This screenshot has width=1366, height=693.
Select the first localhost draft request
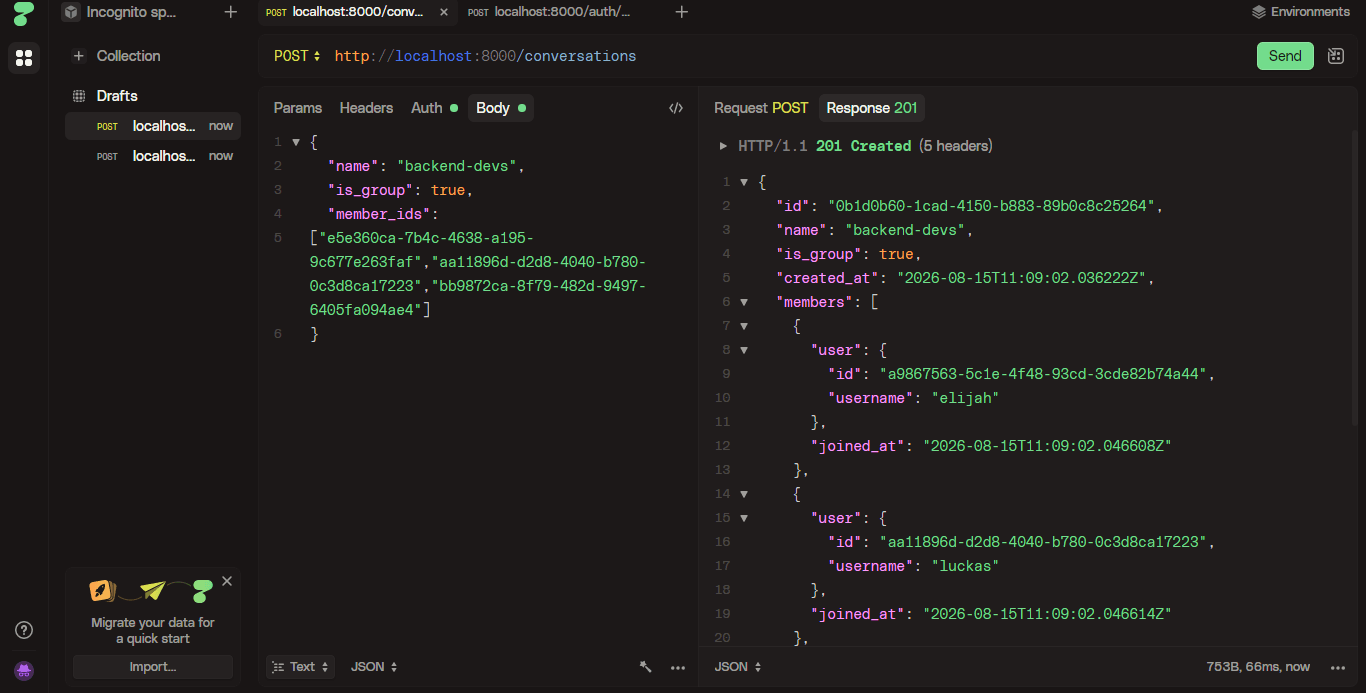(153, 126)
